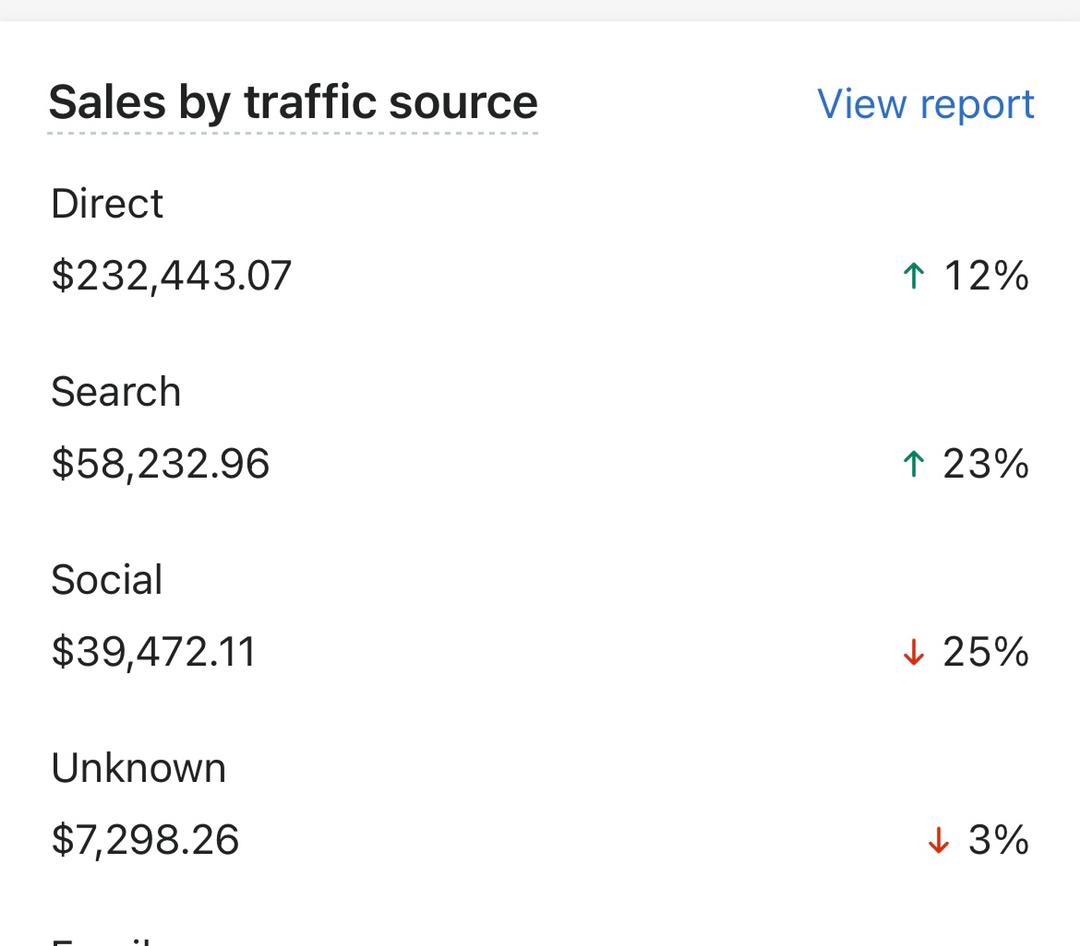Click the dotted underline beneath the card title
The image size is (1080, 946).
[293, 133]
